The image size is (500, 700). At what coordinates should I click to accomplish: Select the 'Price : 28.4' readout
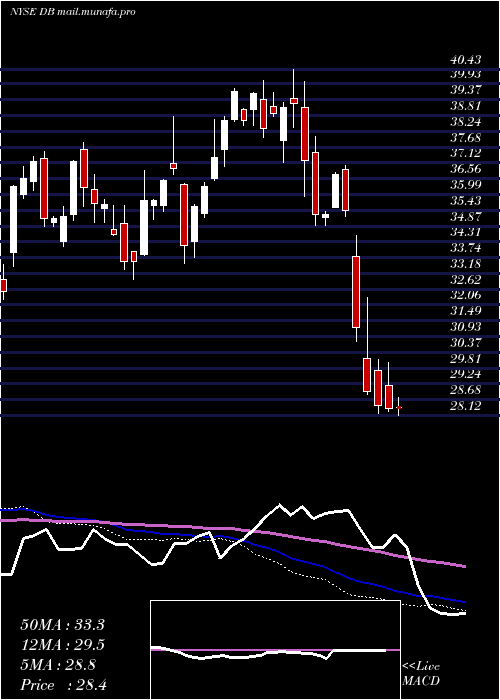62,685
